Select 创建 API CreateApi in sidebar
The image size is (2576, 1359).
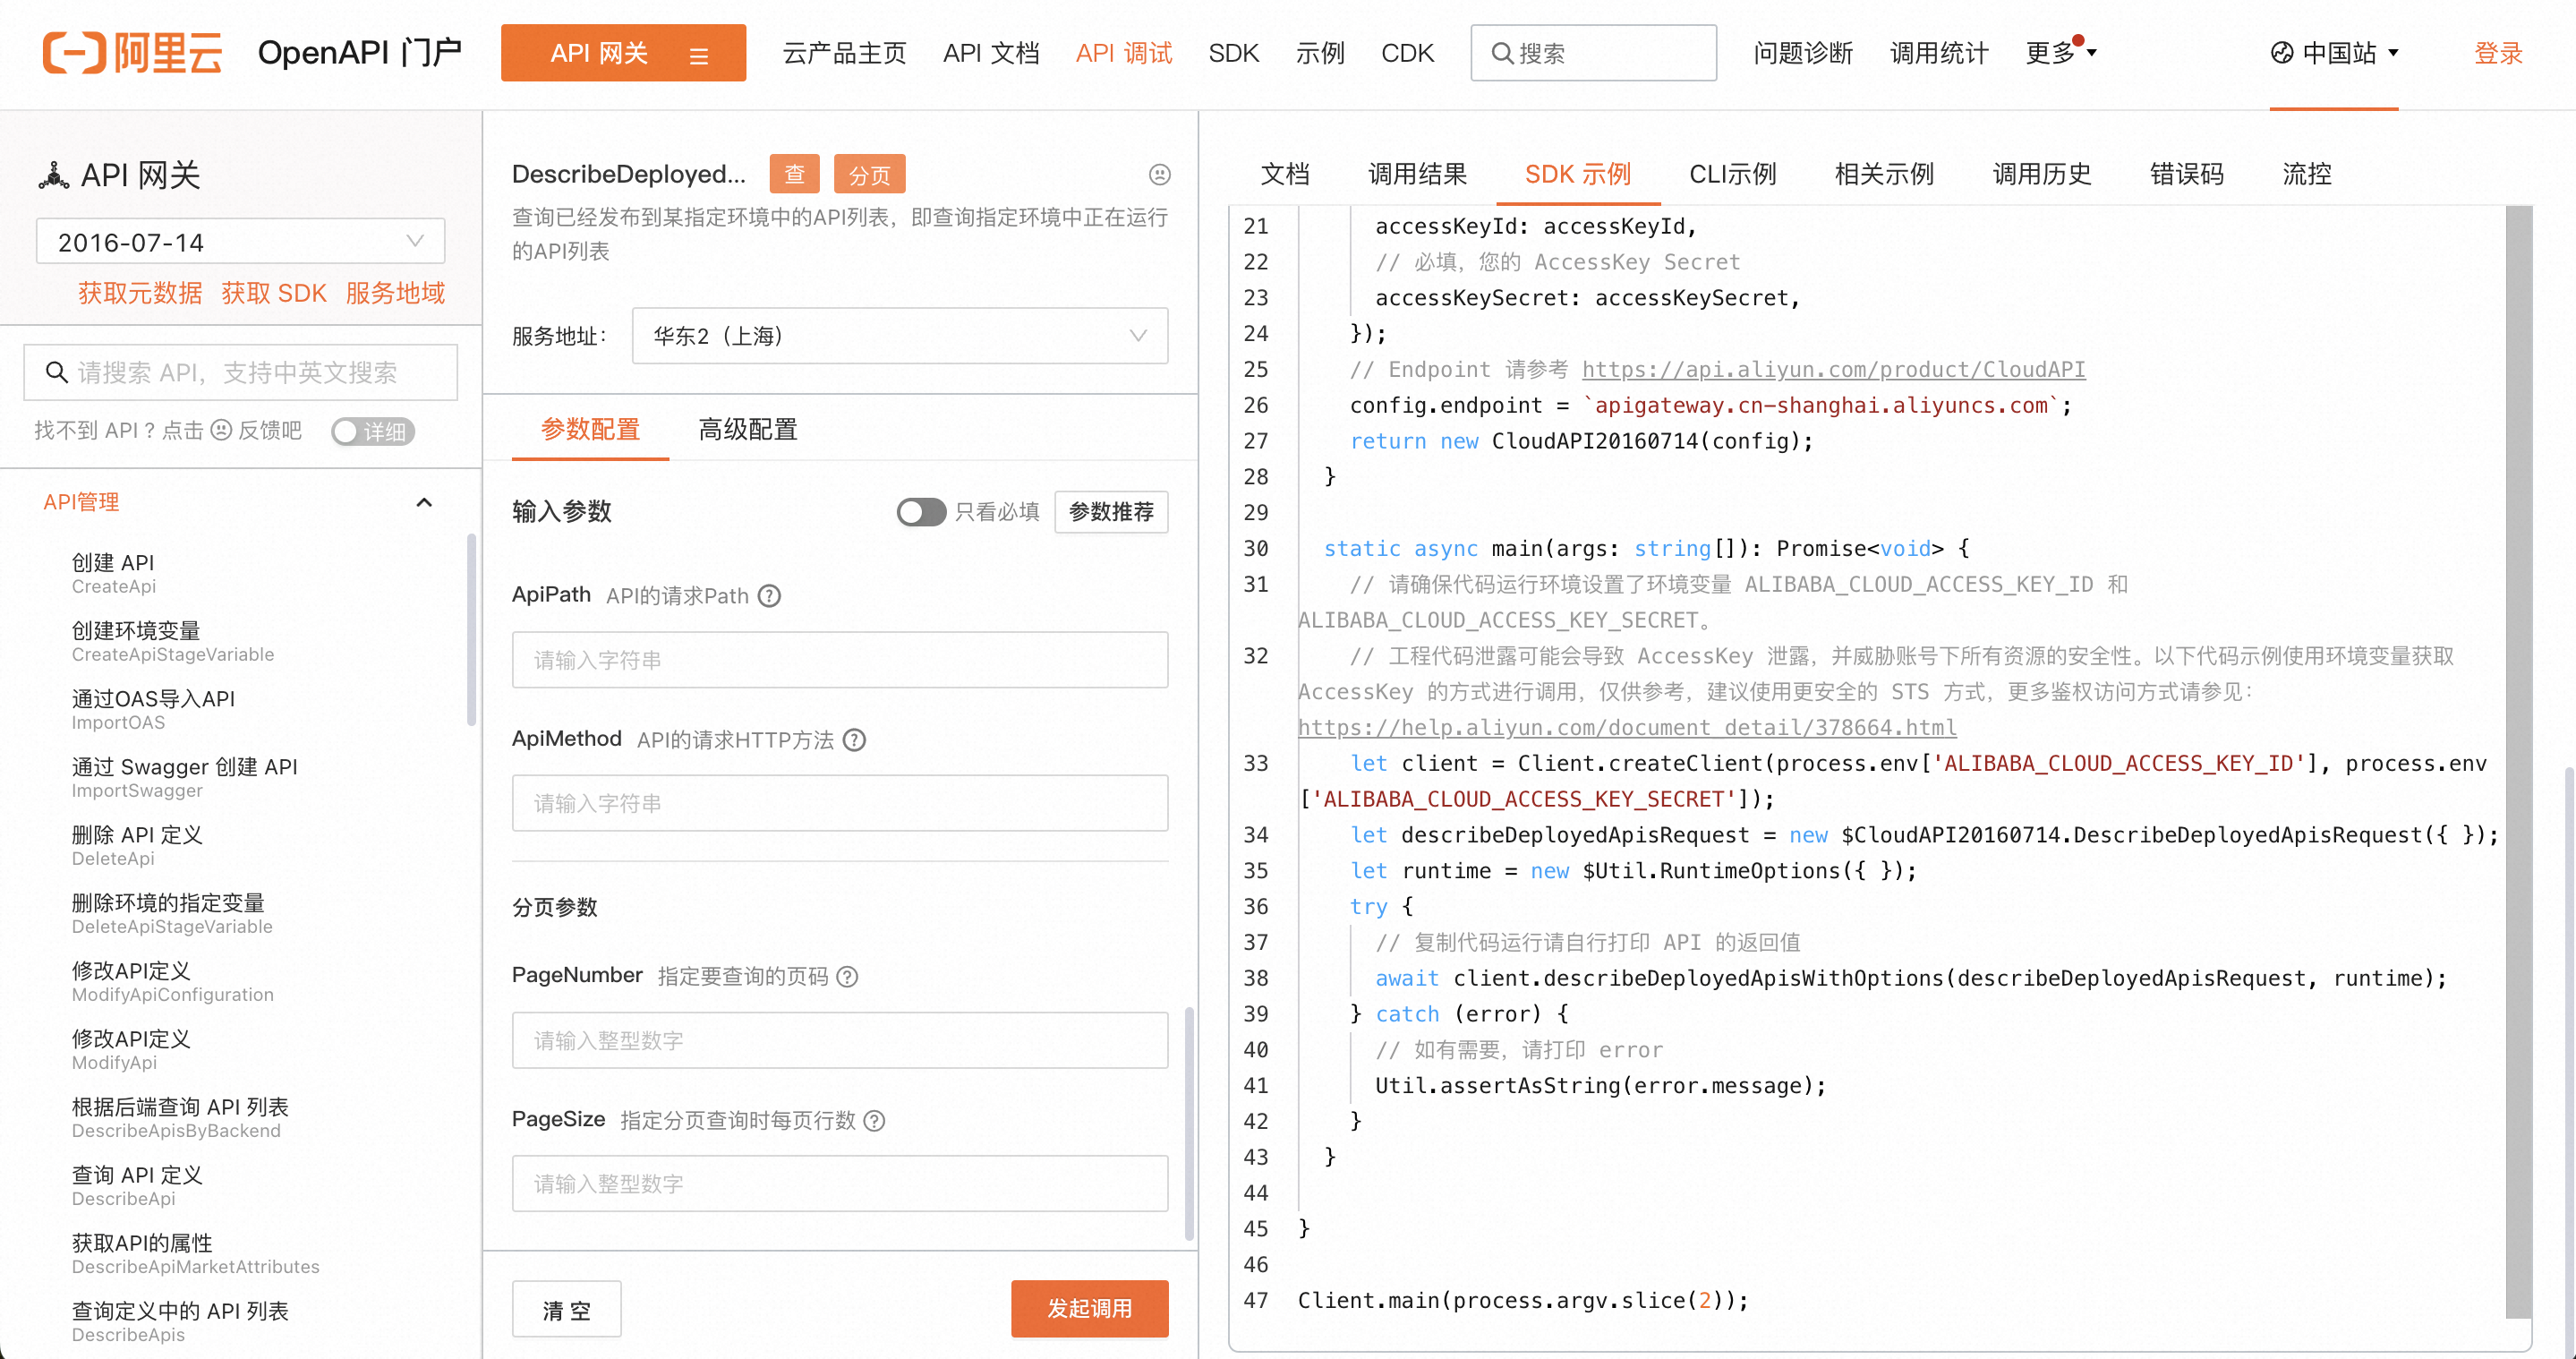(114, 573)
